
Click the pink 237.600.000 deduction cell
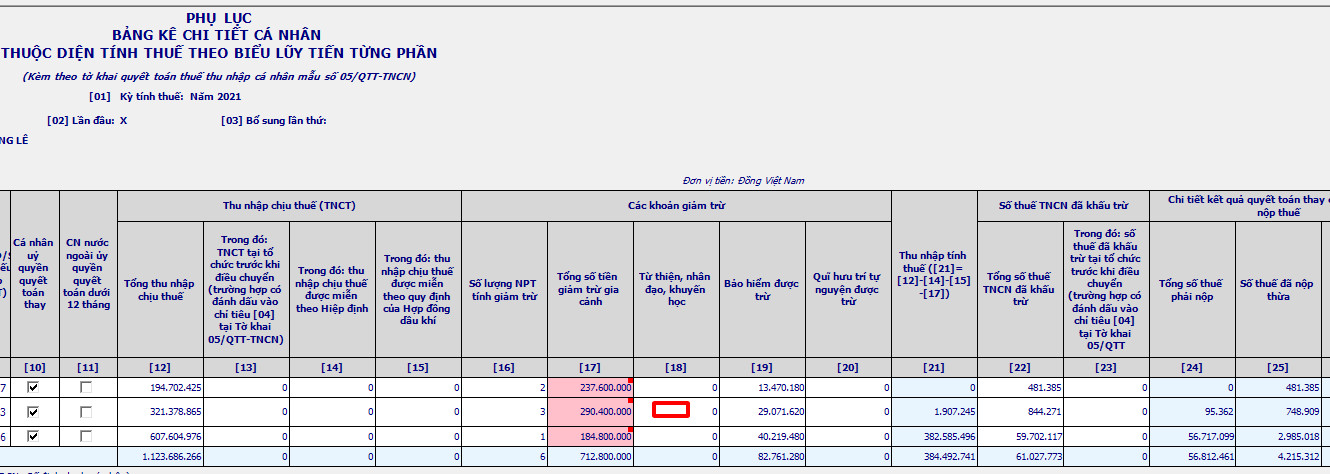point(590,387)
